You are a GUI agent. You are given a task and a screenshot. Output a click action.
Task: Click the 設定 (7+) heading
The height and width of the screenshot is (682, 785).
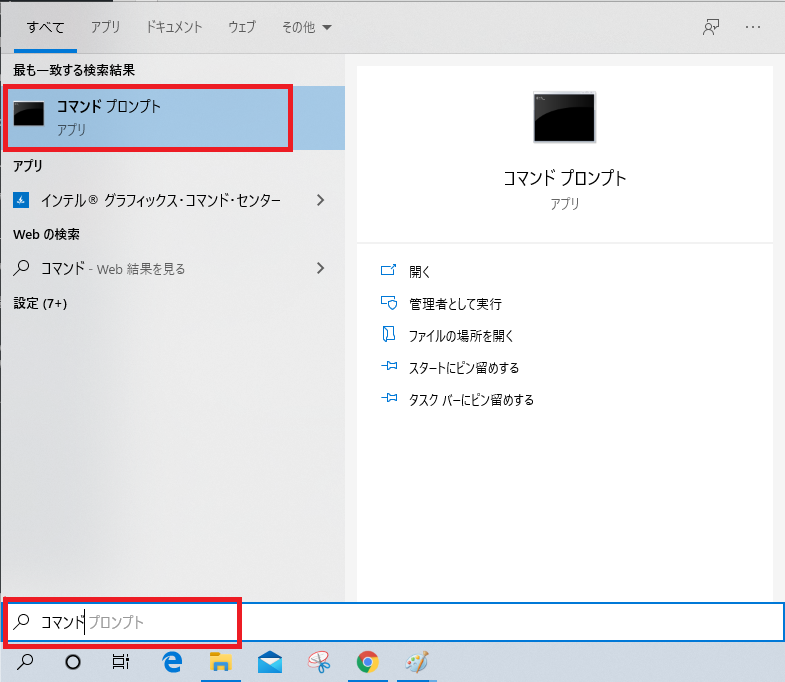pyautogui.click(x=40, y=303)
